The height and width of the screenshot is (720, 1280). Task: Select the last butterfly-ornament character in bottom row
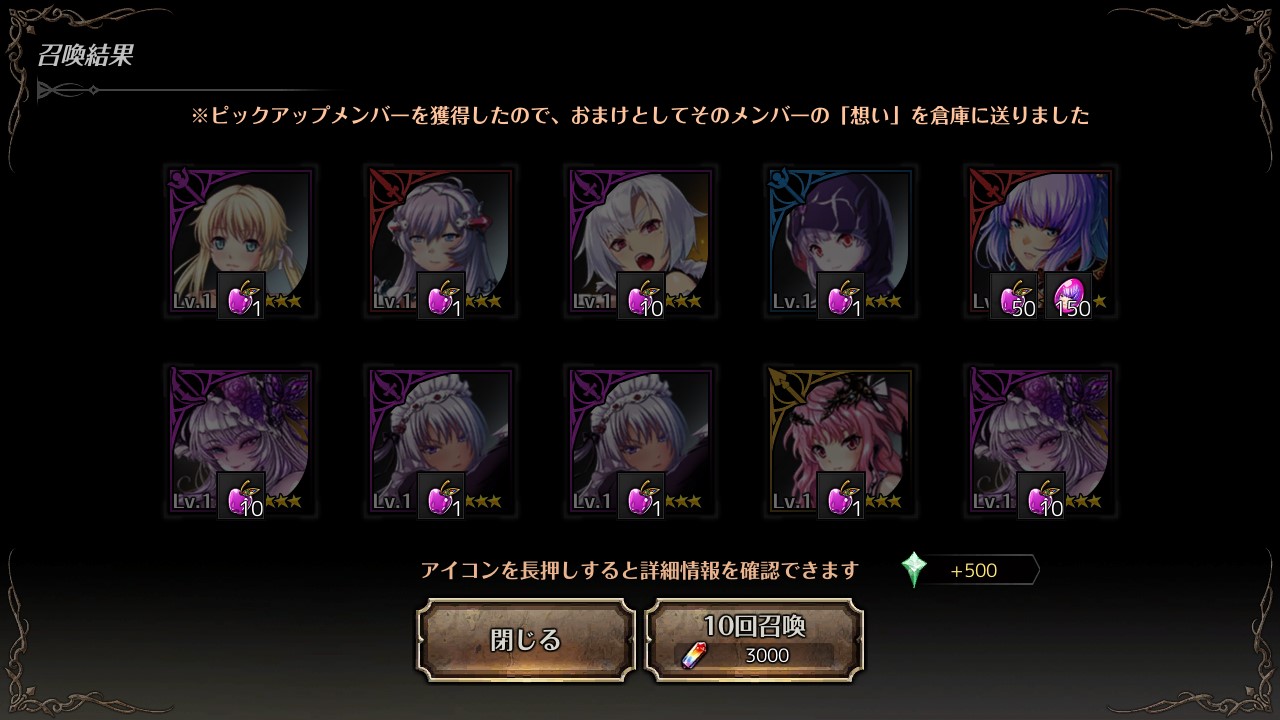[x=1040, y=442]
